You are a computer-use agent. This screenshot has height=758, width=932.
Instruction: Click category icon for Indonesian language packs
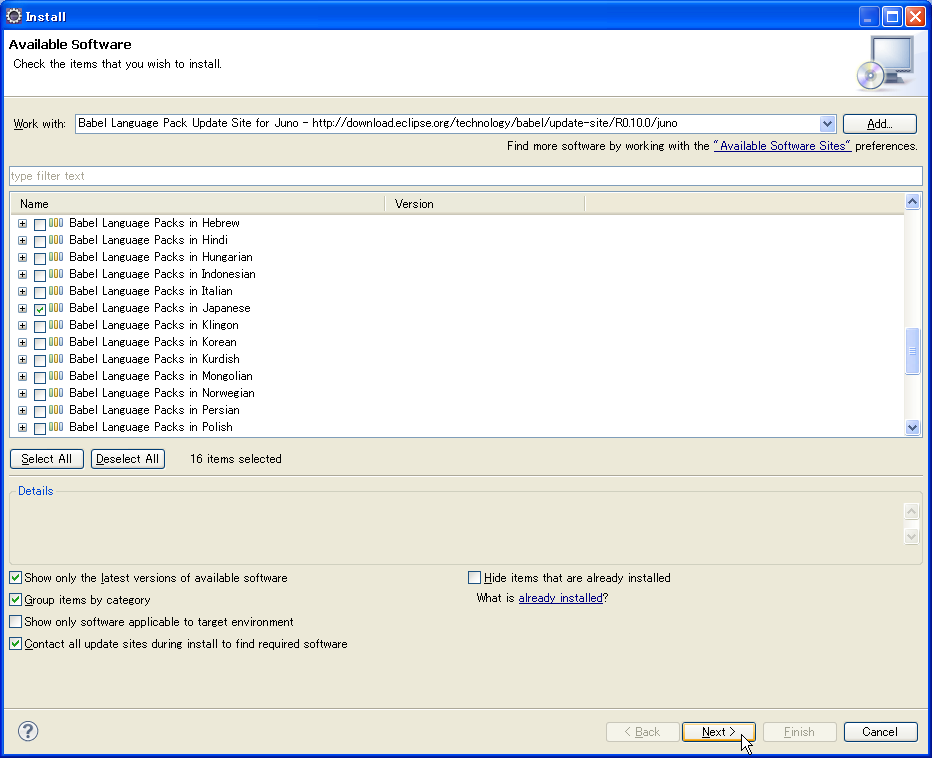click(x=56, y=274)
